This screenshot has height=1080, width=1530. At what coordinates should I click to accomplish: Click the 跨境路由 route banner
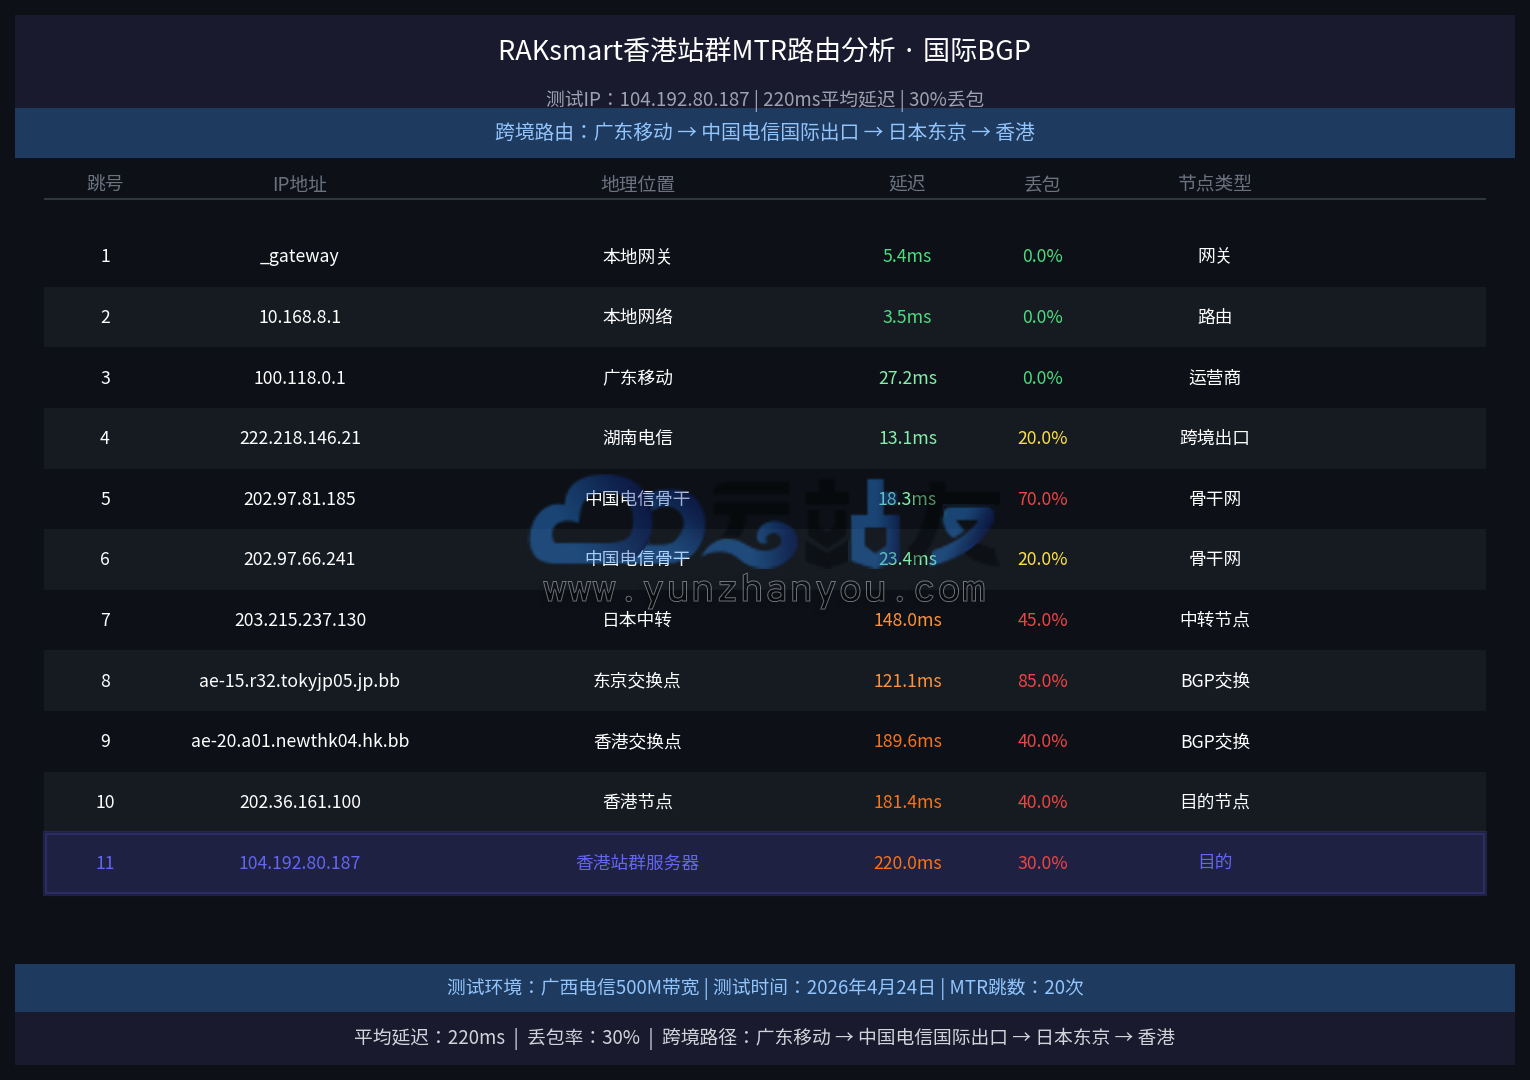click(765, 132)
